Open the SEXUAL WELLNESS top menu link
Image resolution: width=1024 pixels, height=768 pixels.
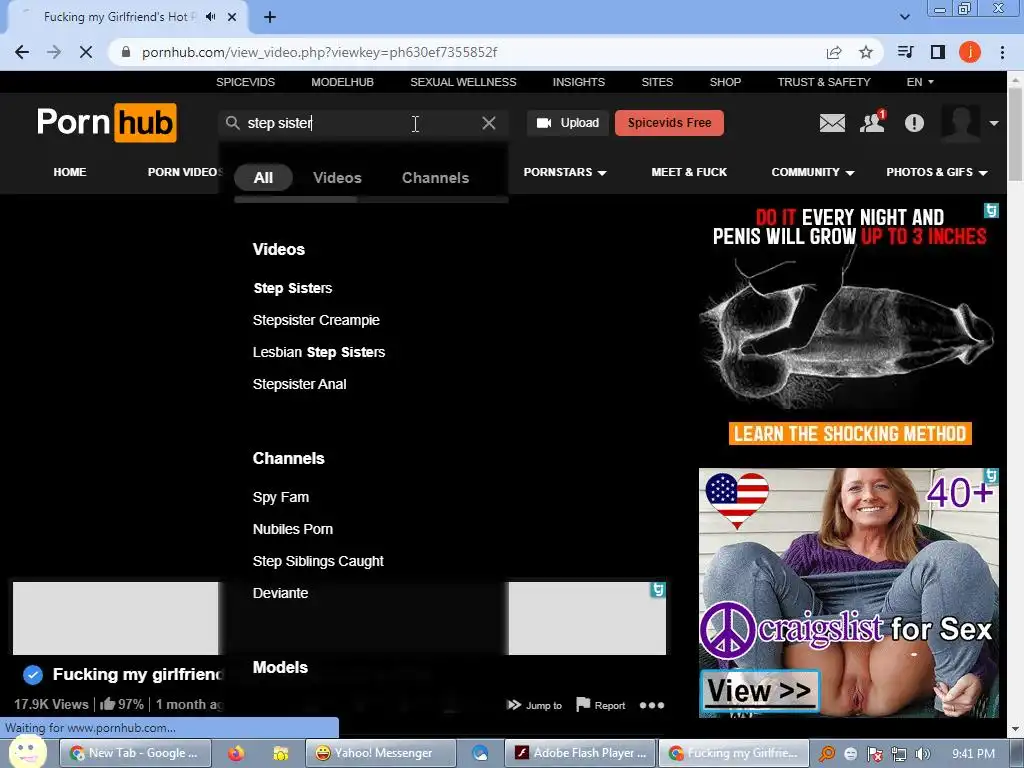[463, 82]
